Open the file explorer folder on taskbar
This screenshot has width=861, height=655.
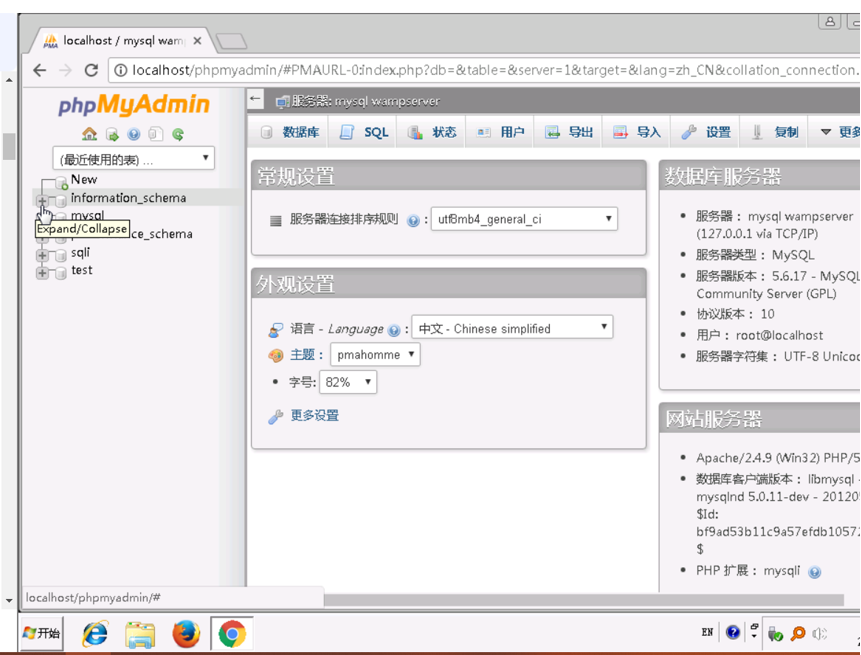point(140,634)
